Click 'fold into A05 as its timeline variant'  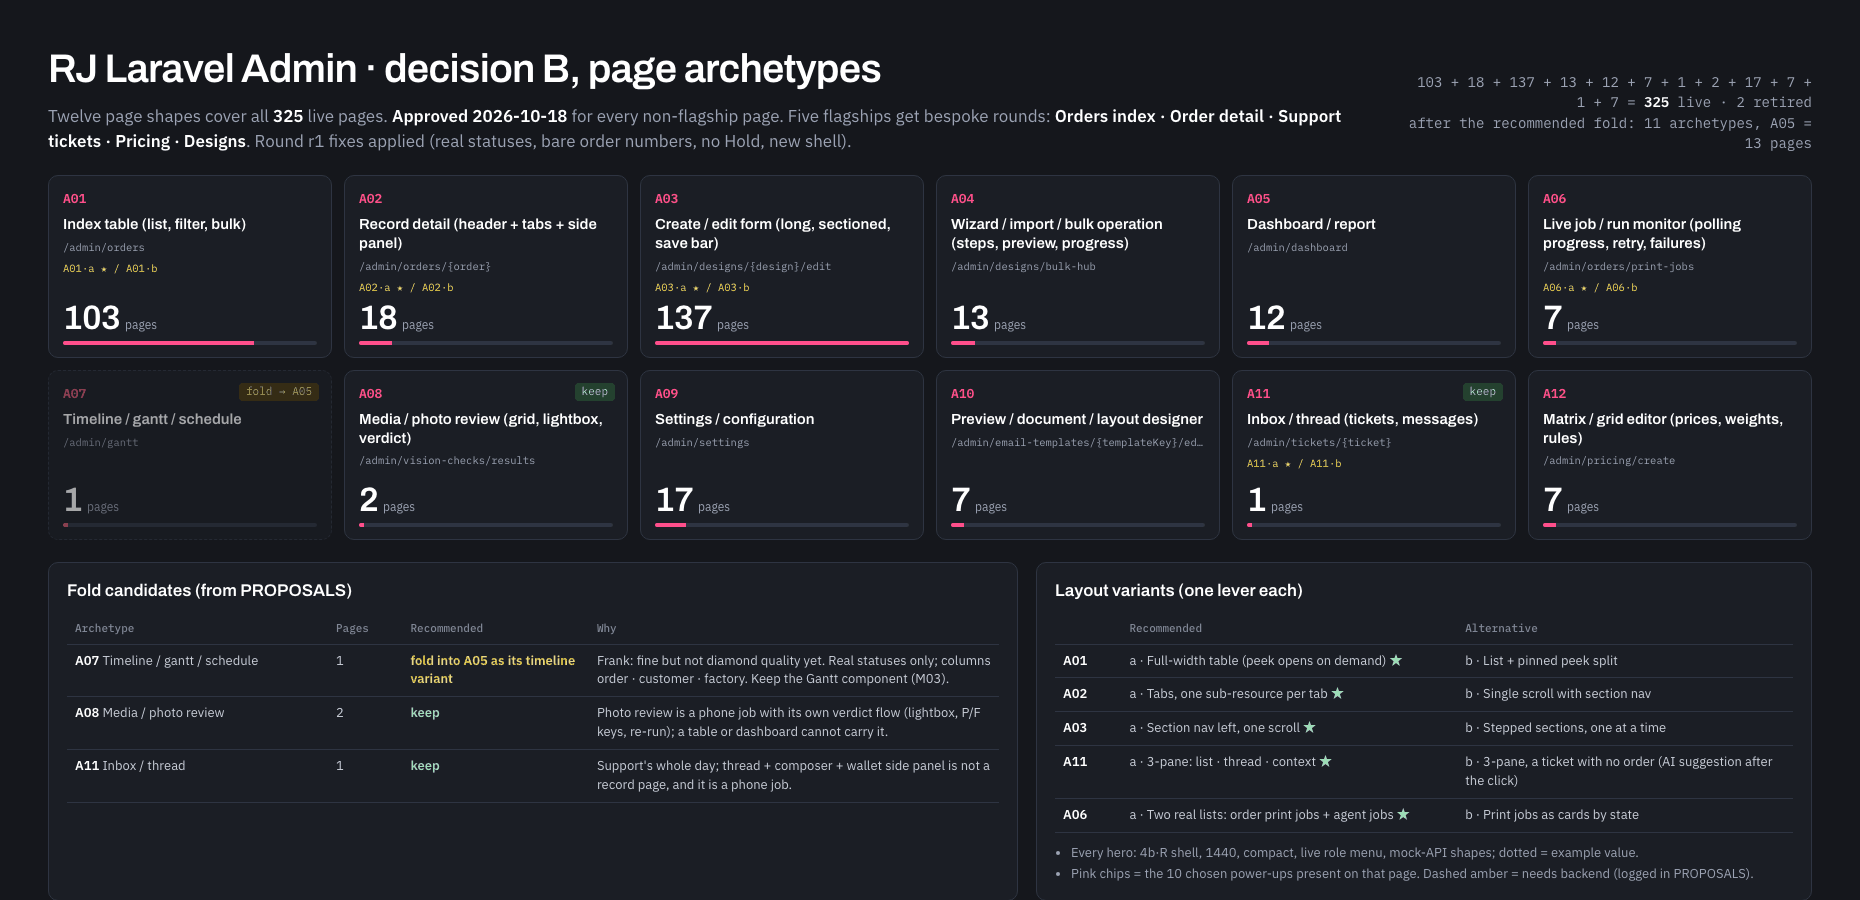493,670
